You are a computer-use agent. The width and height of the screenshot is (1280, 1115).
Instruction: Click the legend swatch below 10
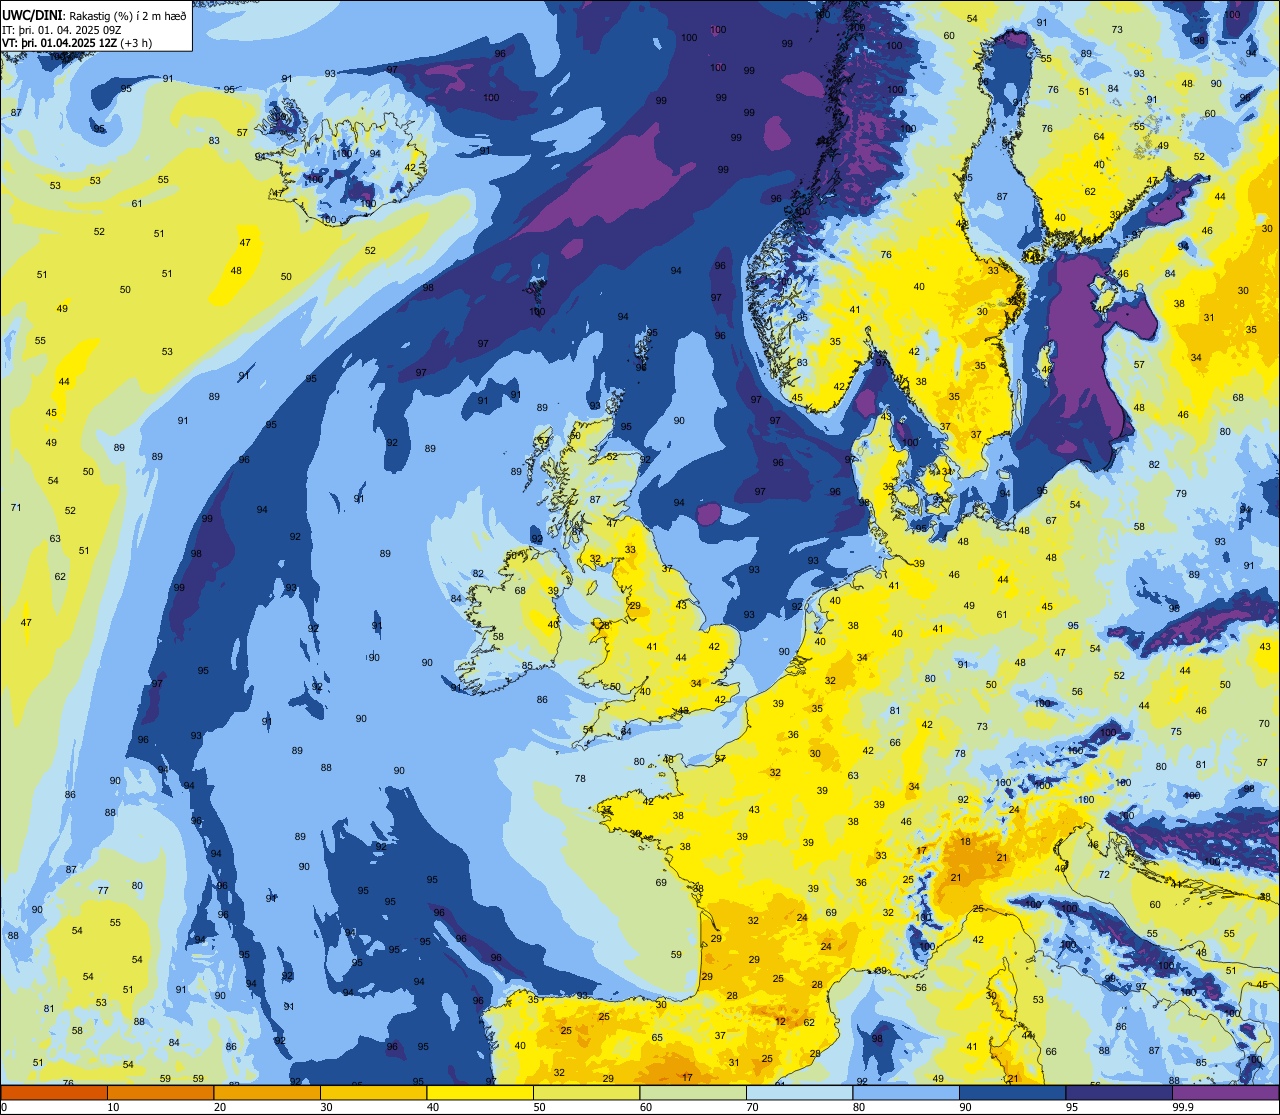54,1093
